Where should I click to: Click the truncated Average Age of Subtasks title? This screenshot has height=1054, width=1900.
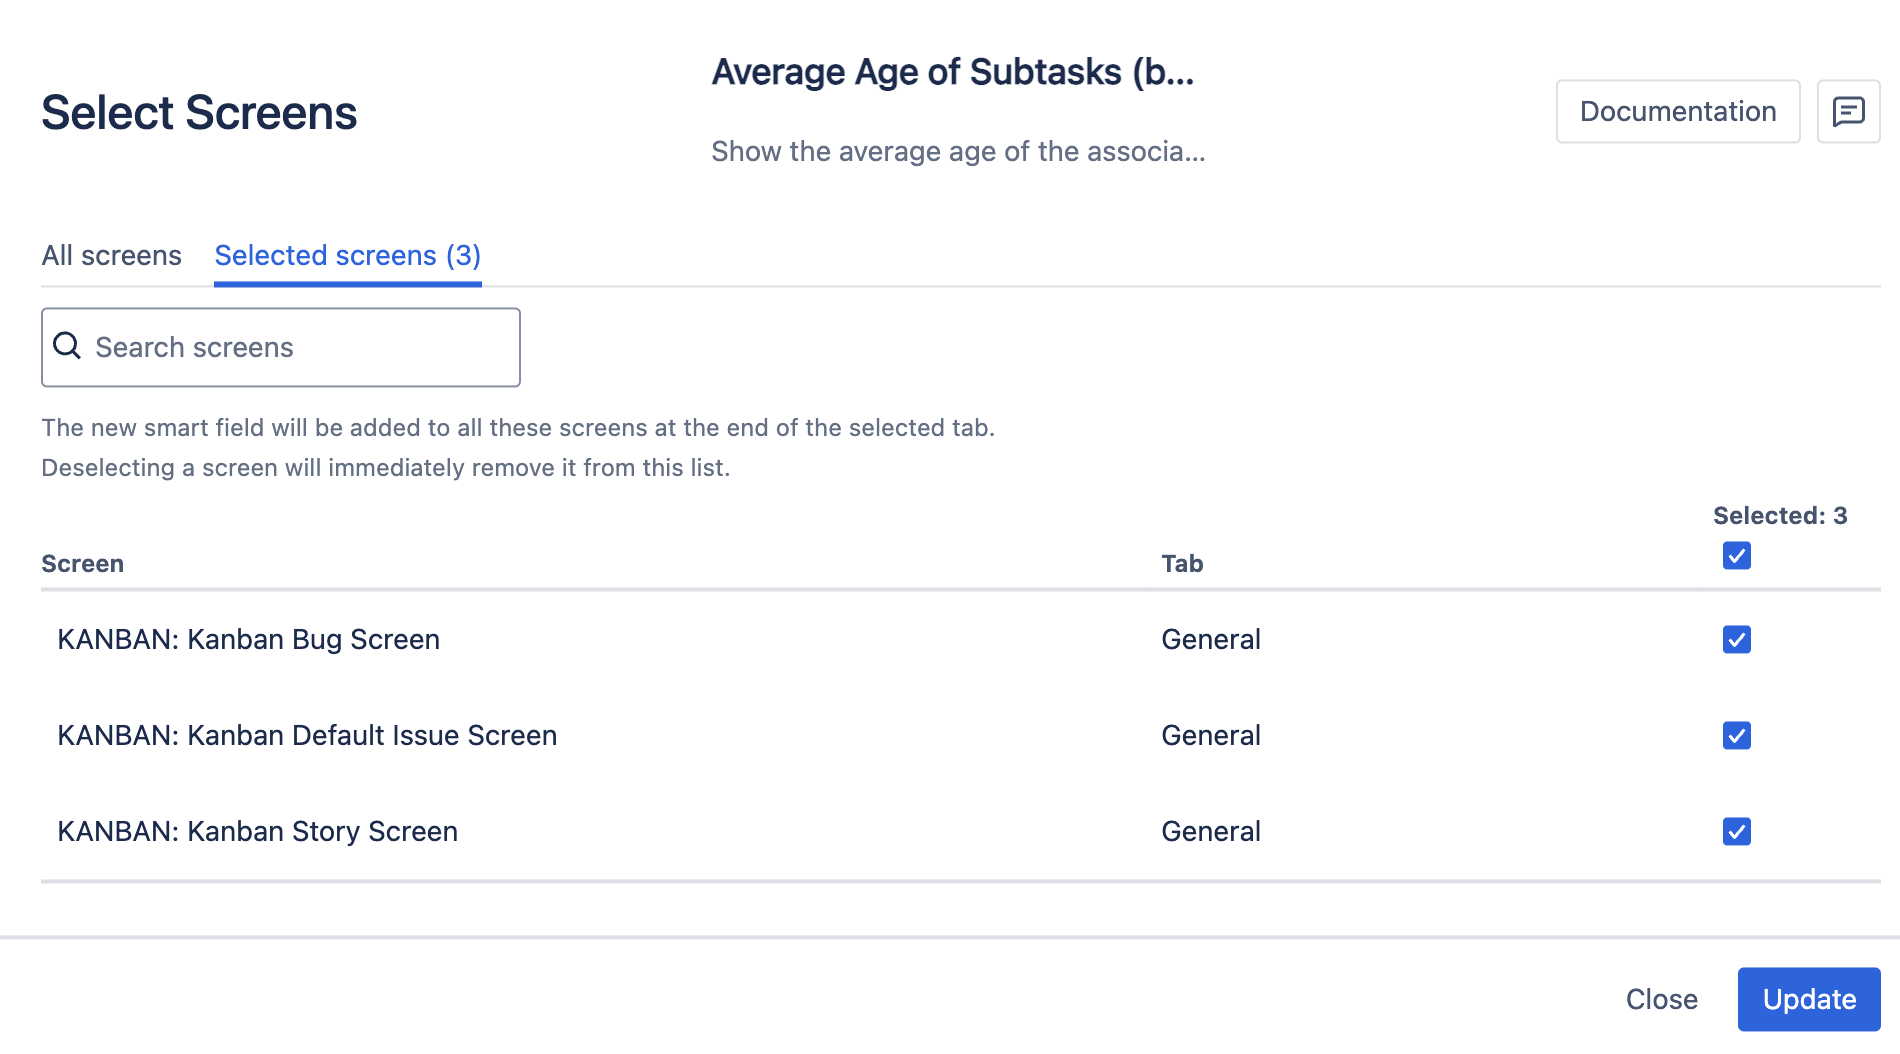pos(952,72)
